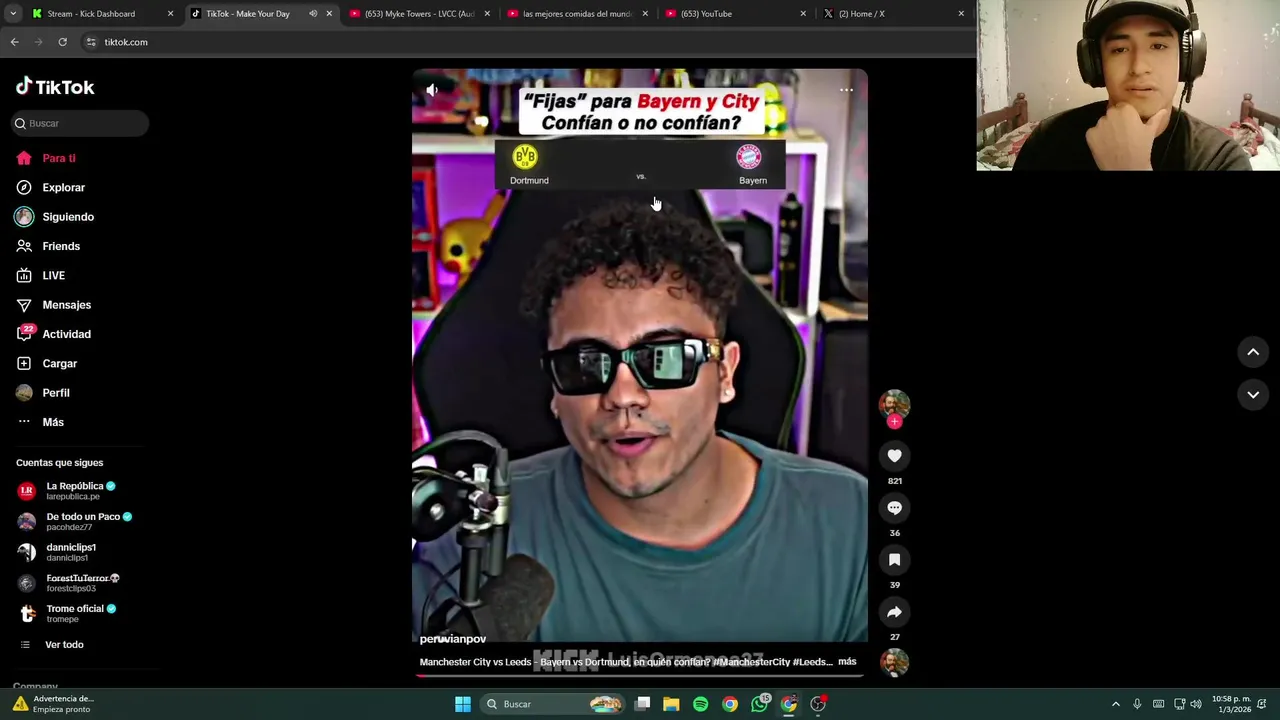
Task: Go back with the browser back arrow
Action: pos(14,42)
